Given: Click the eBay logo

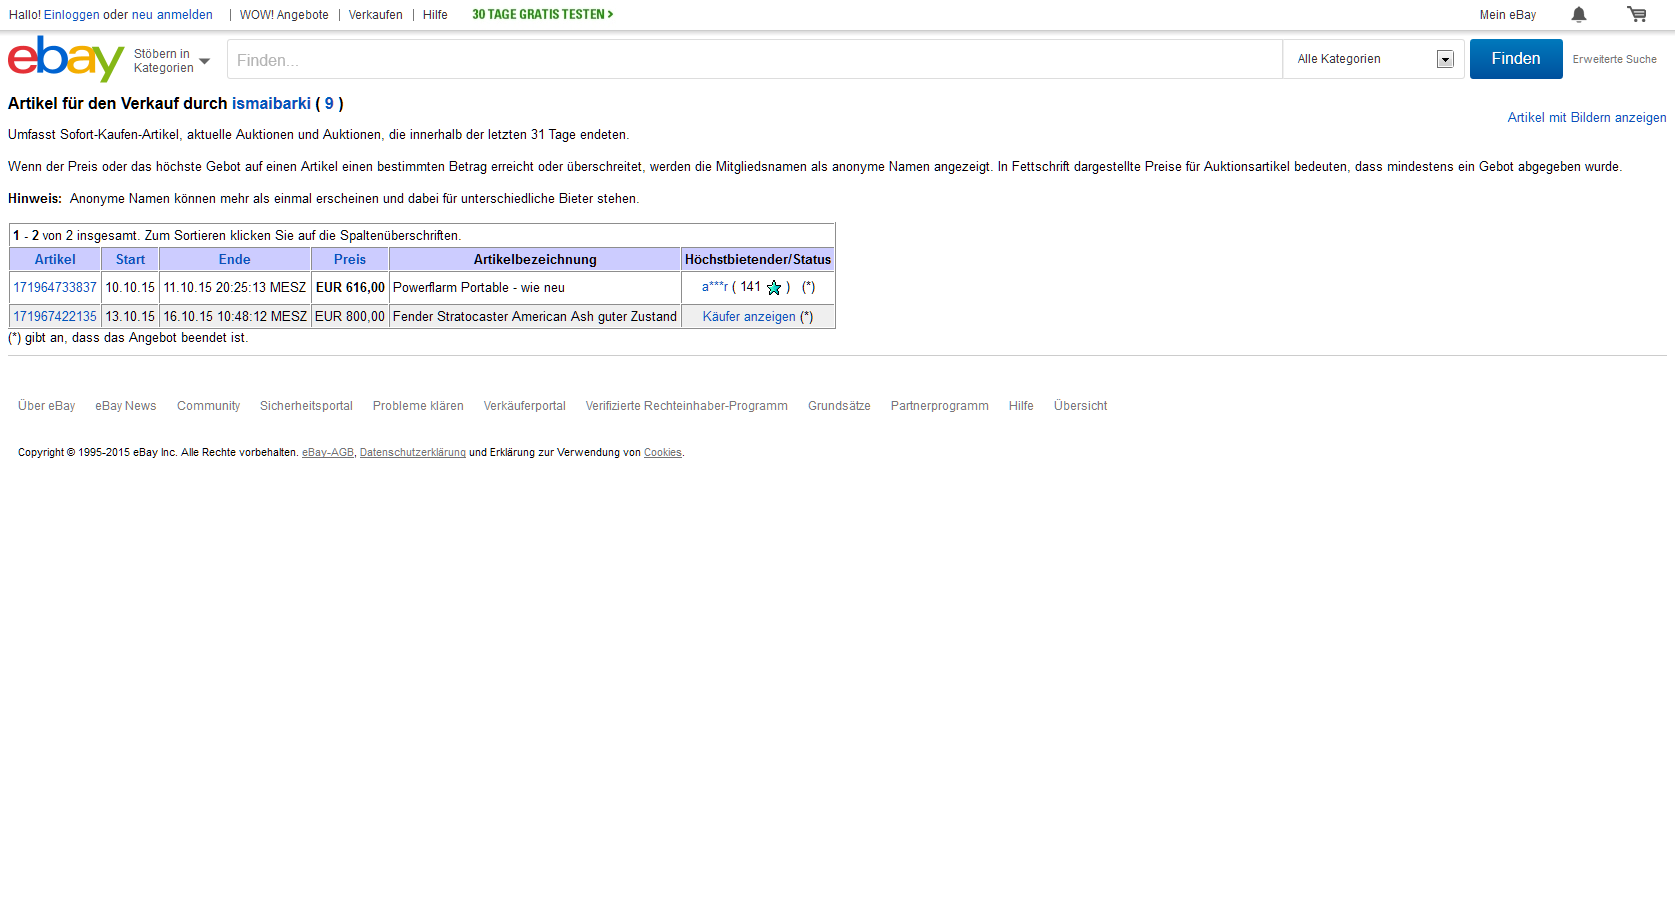Looking at the screenshot, I should point(65,59).
